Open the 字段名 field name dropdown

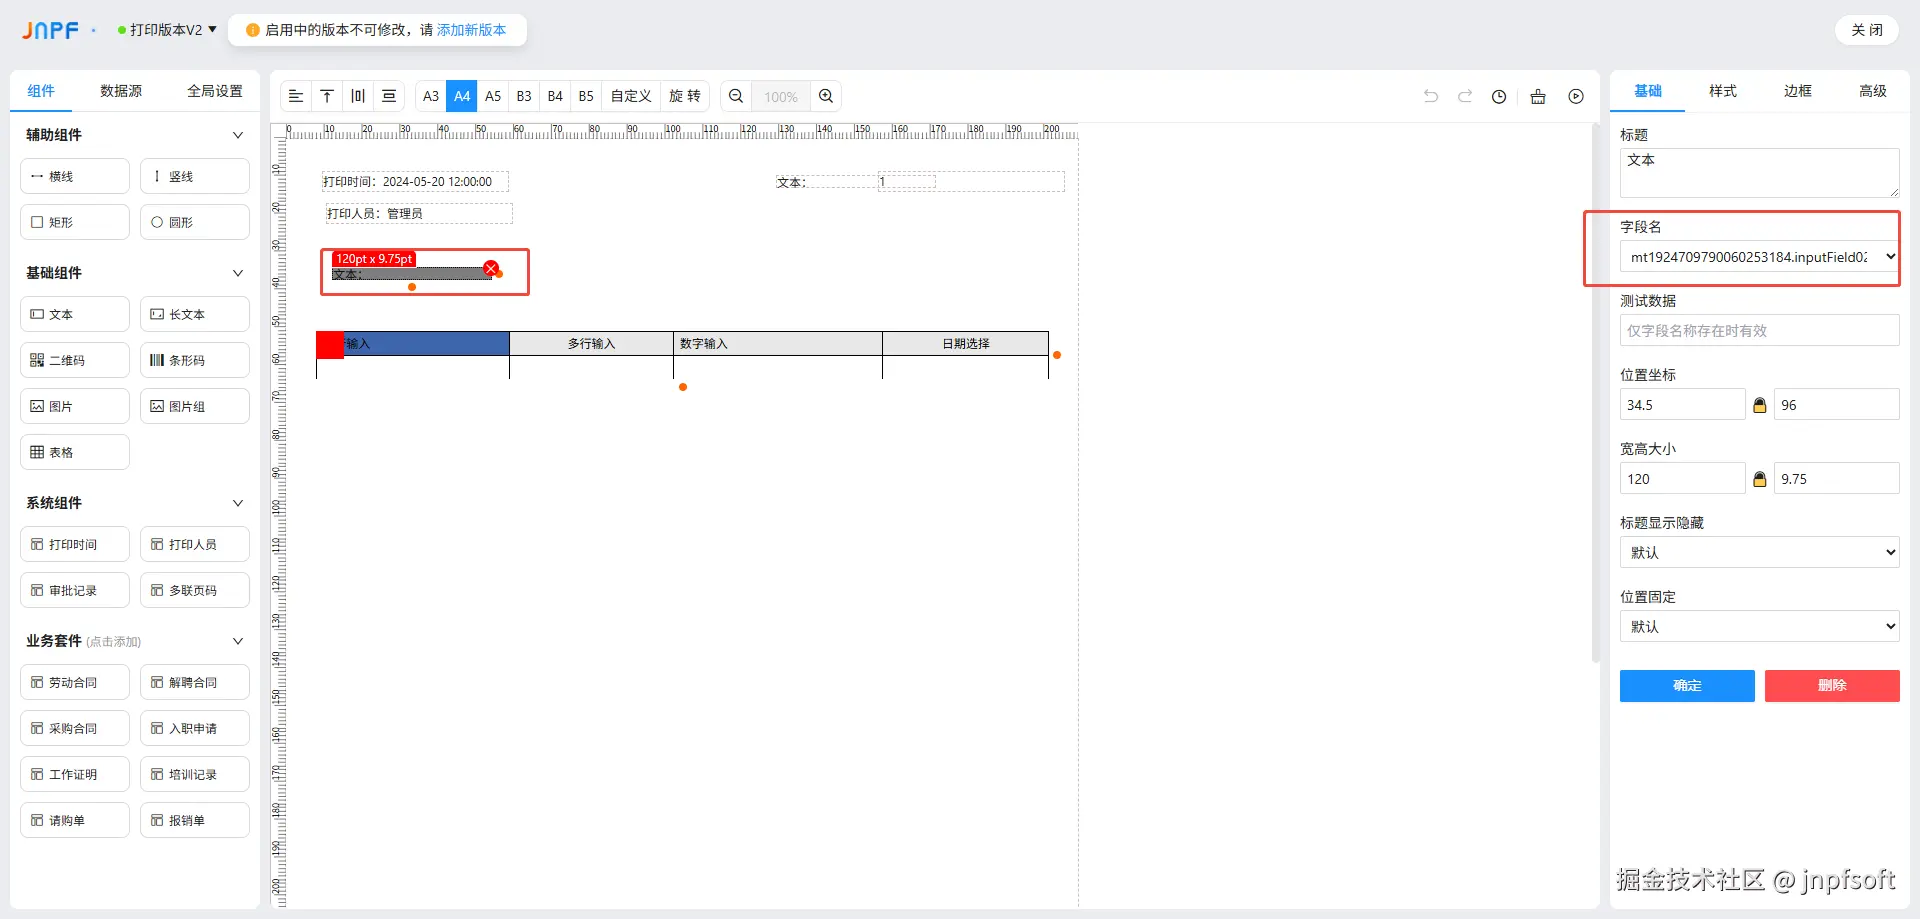tap(1759, 257)
